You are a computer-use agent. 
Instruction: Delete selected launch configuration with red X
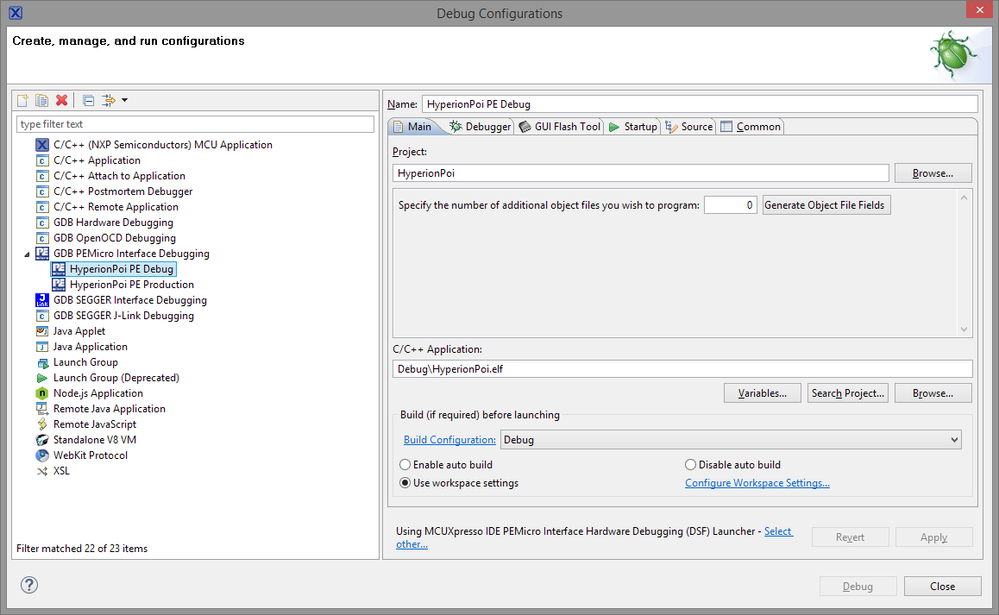click(x=62, y=100)
